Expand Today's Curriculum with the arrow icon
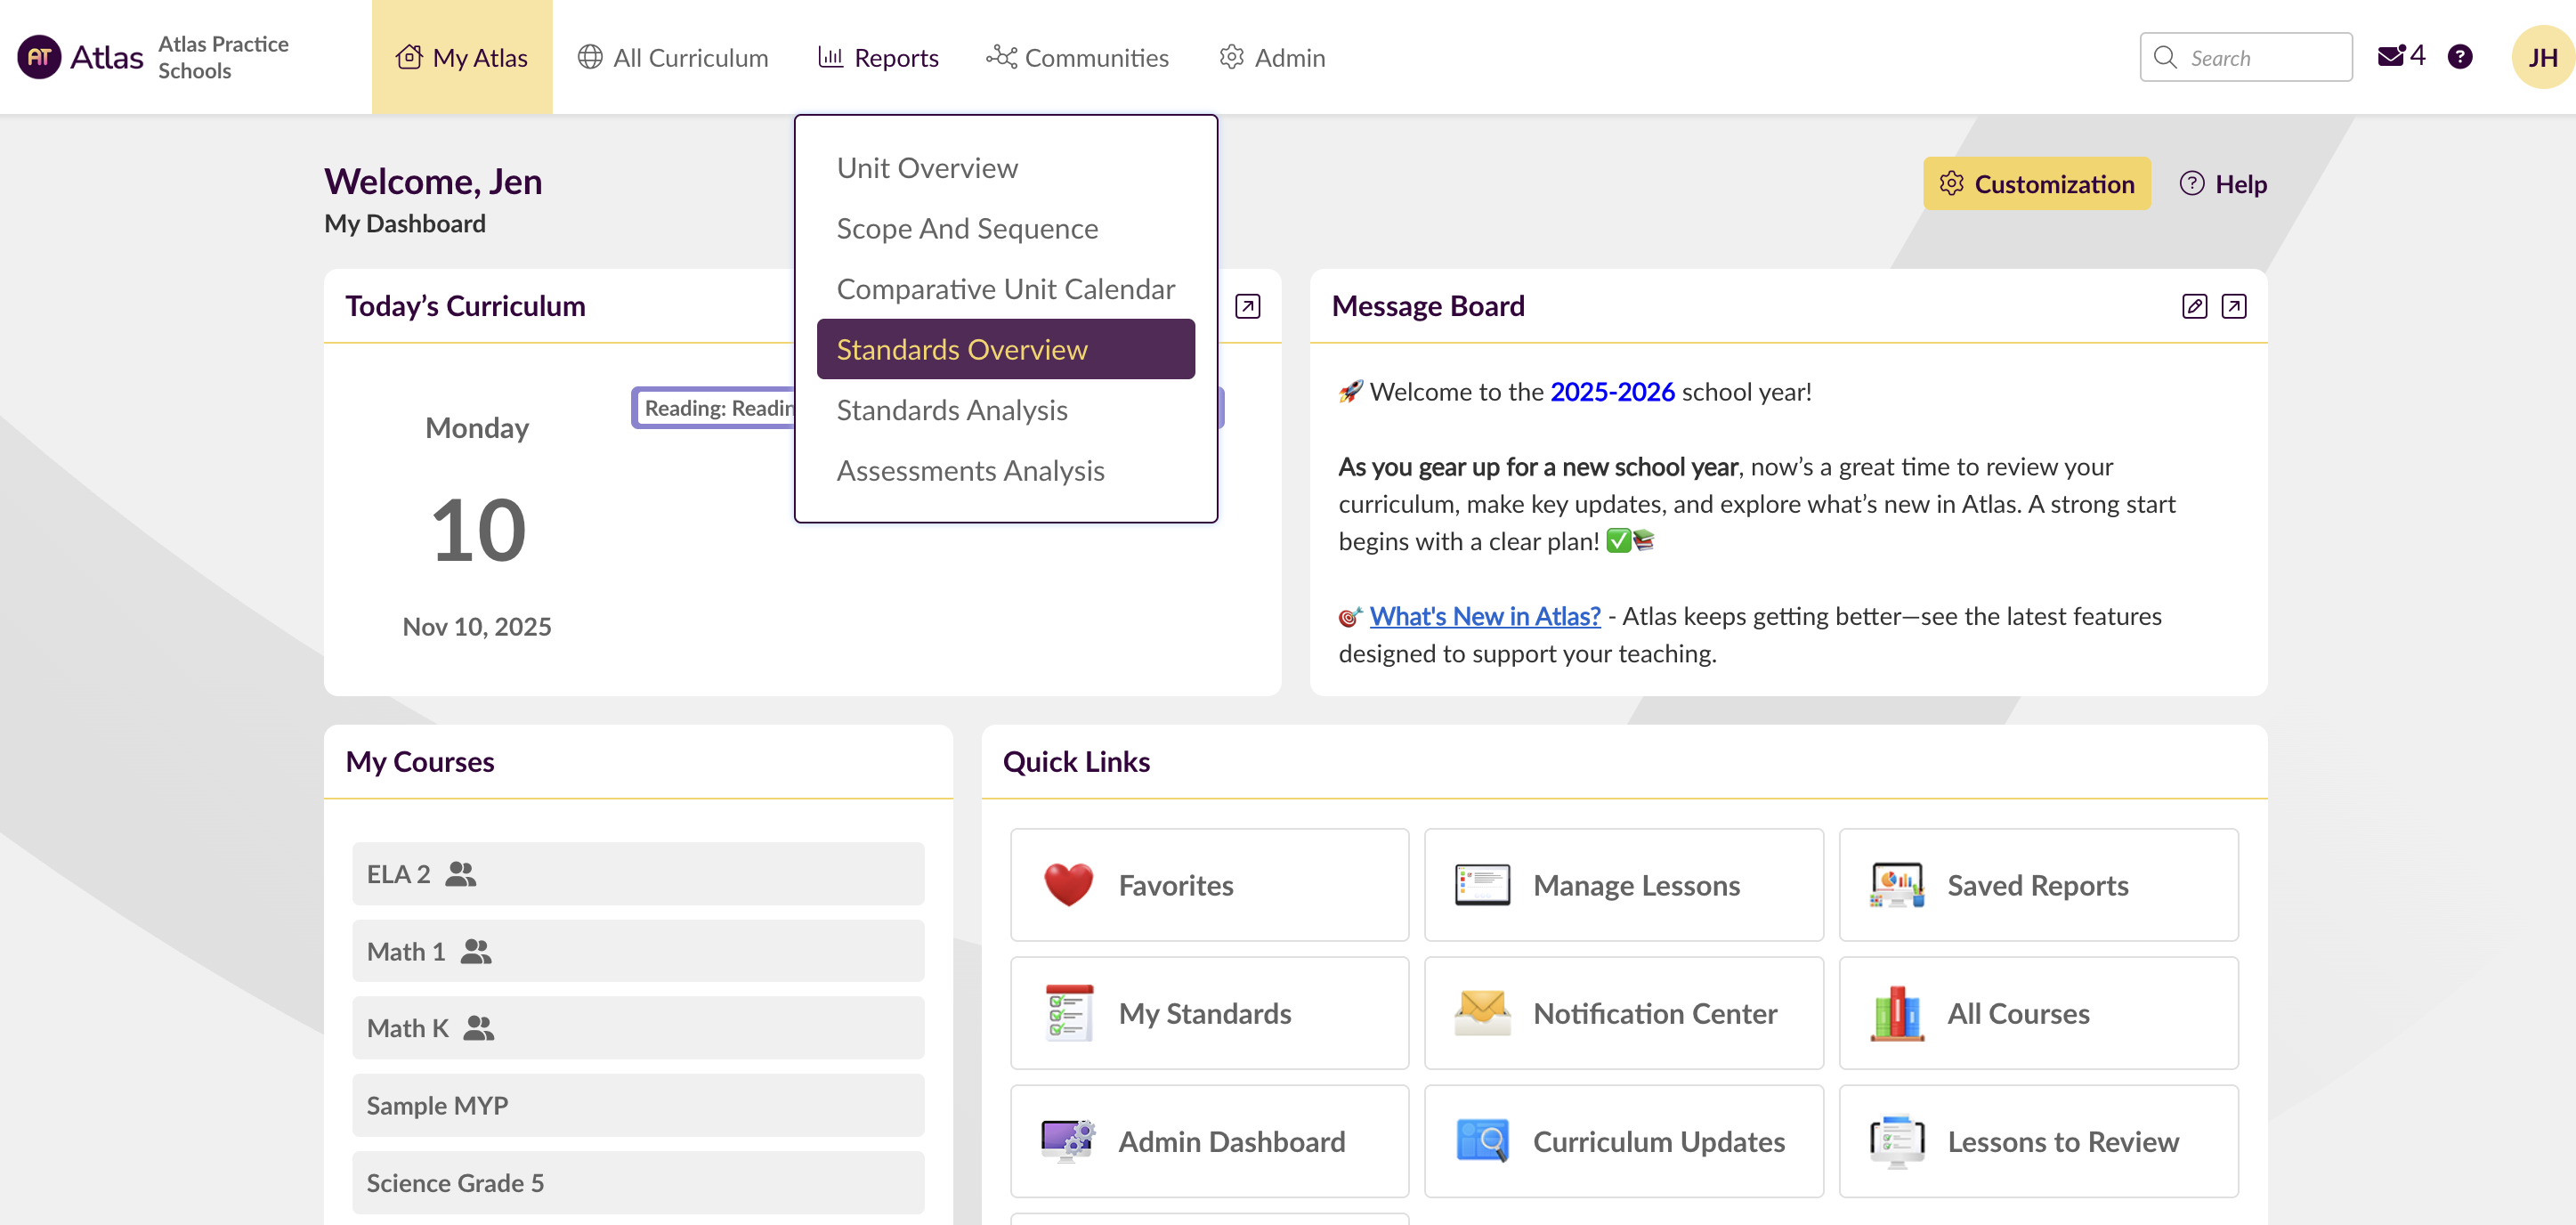Screen dimensions: 2576x1225 click(1247, 306)
